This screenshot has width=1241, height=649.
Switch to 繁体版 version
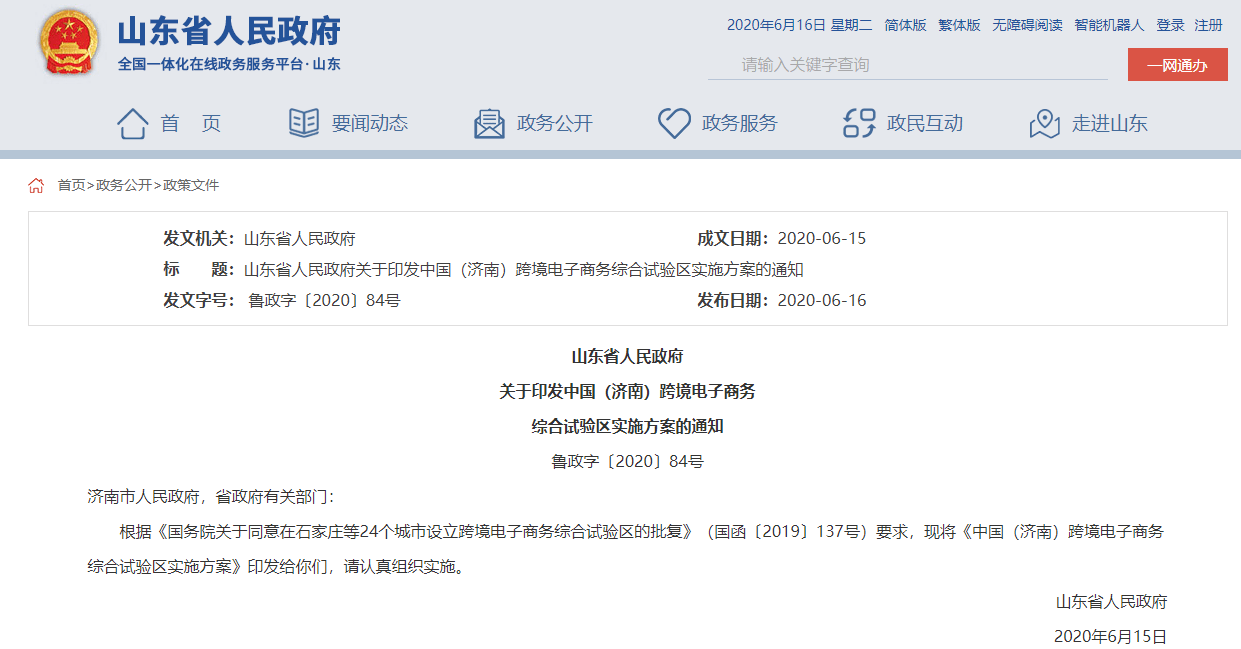[x=958, y=25]
